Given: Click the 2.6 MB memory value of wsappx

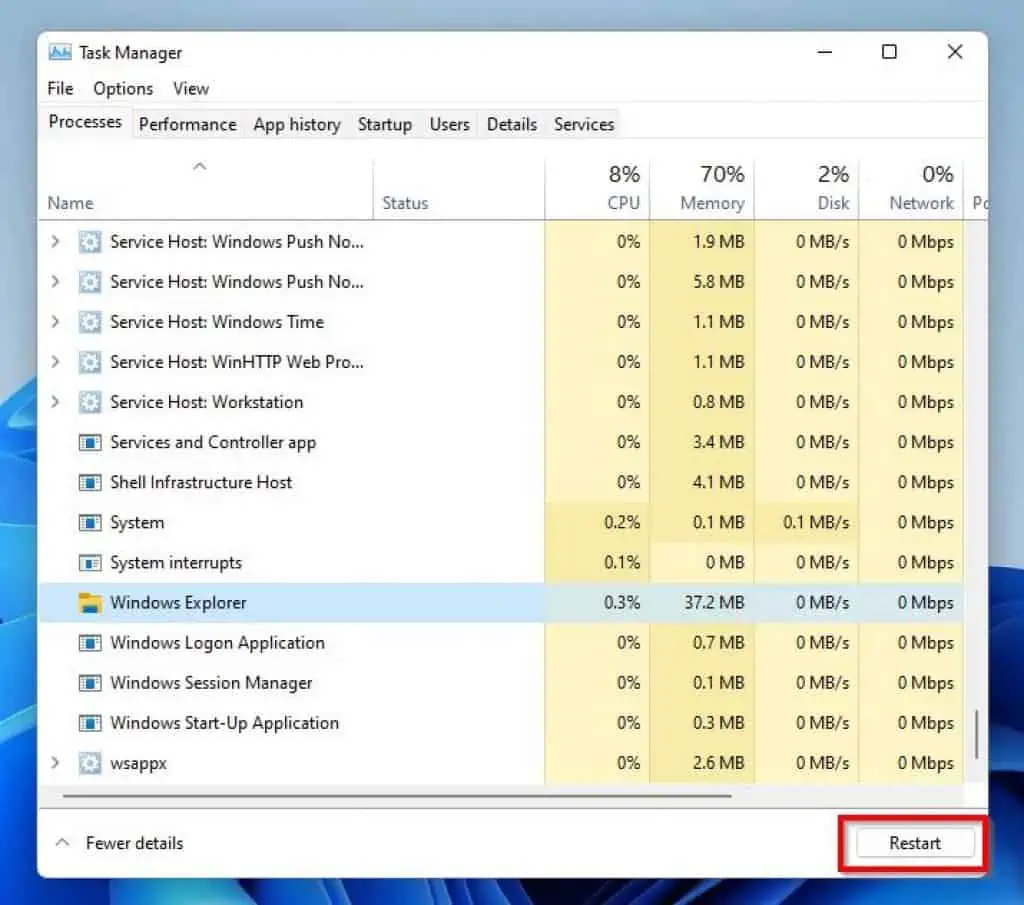Looking at the screenshot, I should (x=718, y=763).
